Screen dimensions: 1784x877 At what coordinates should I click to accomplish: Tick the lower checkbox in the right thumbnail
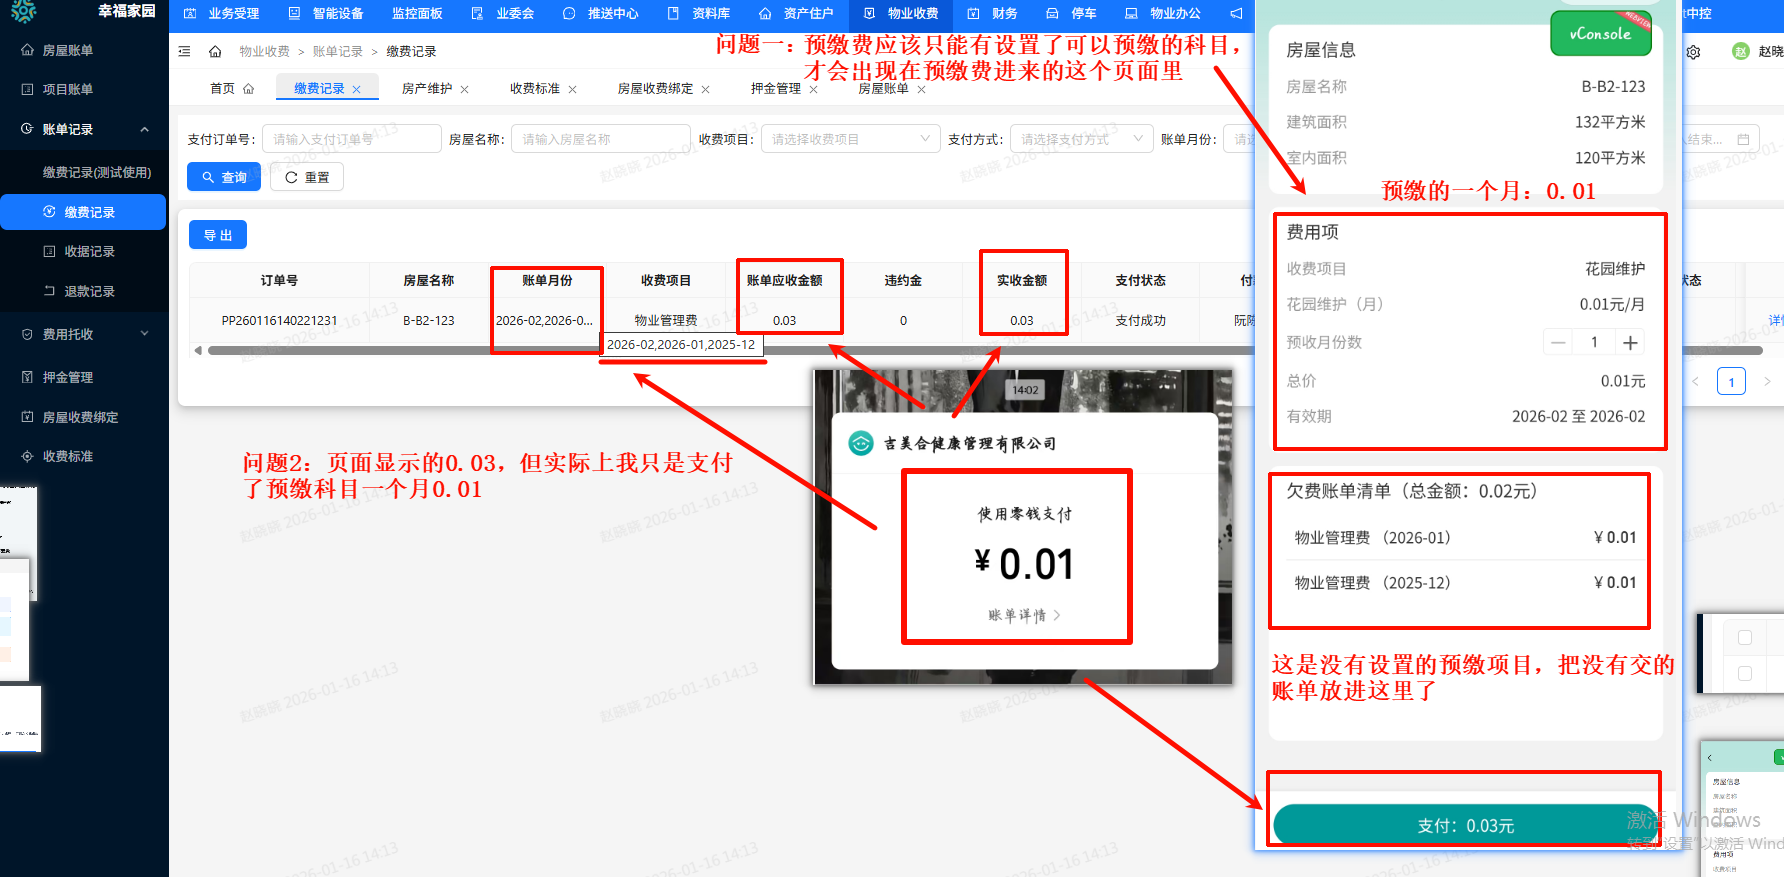click(x=1745, y=673)
